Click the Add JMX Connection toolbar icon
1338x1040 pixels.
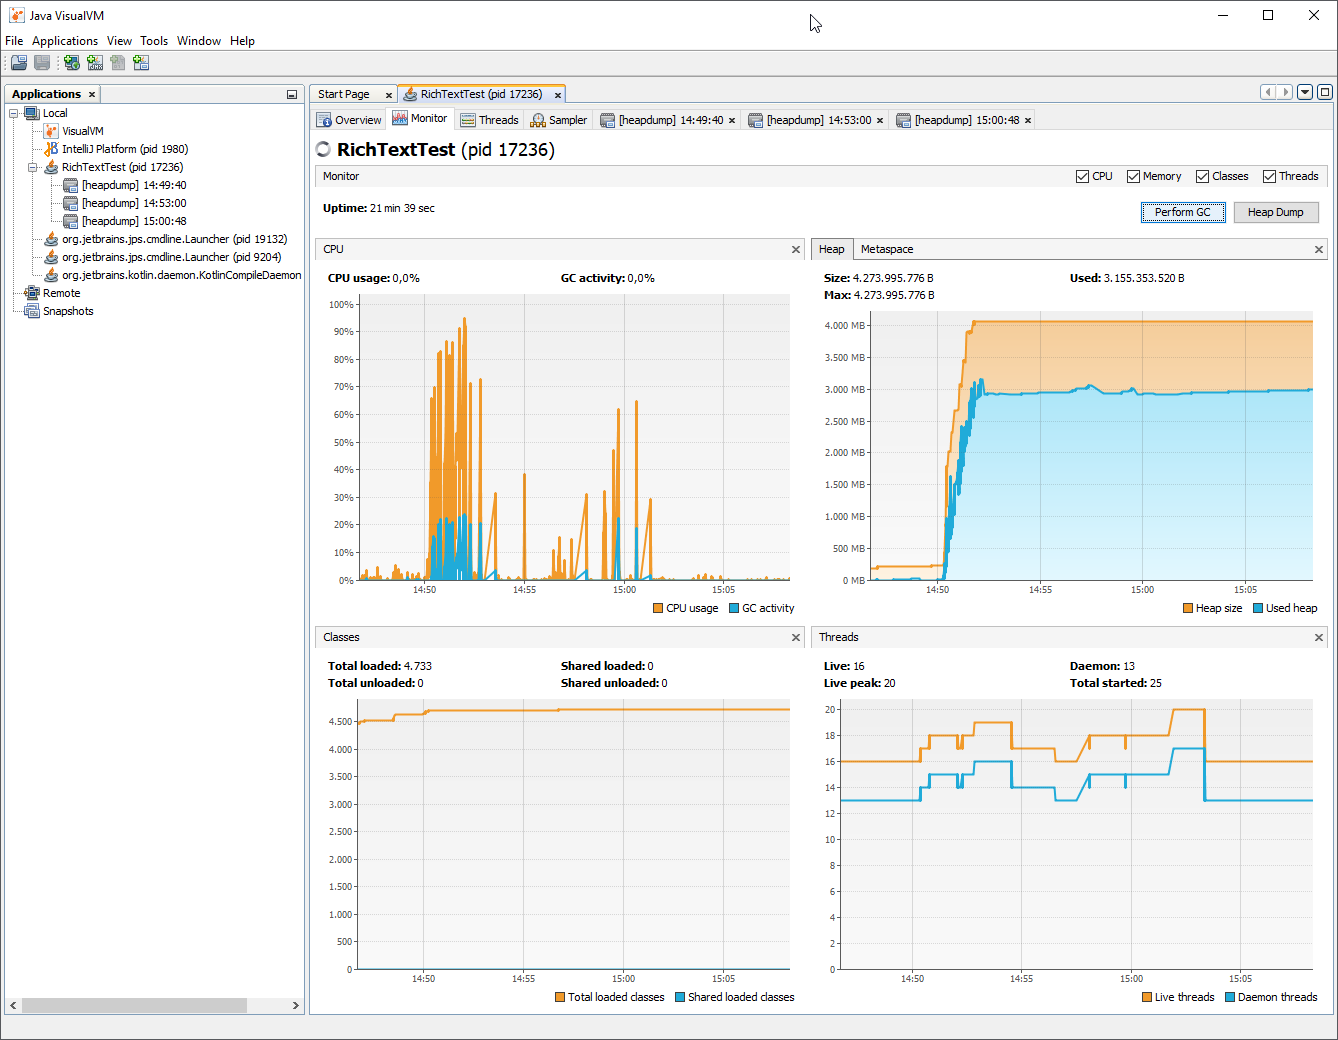coord(95,62)
